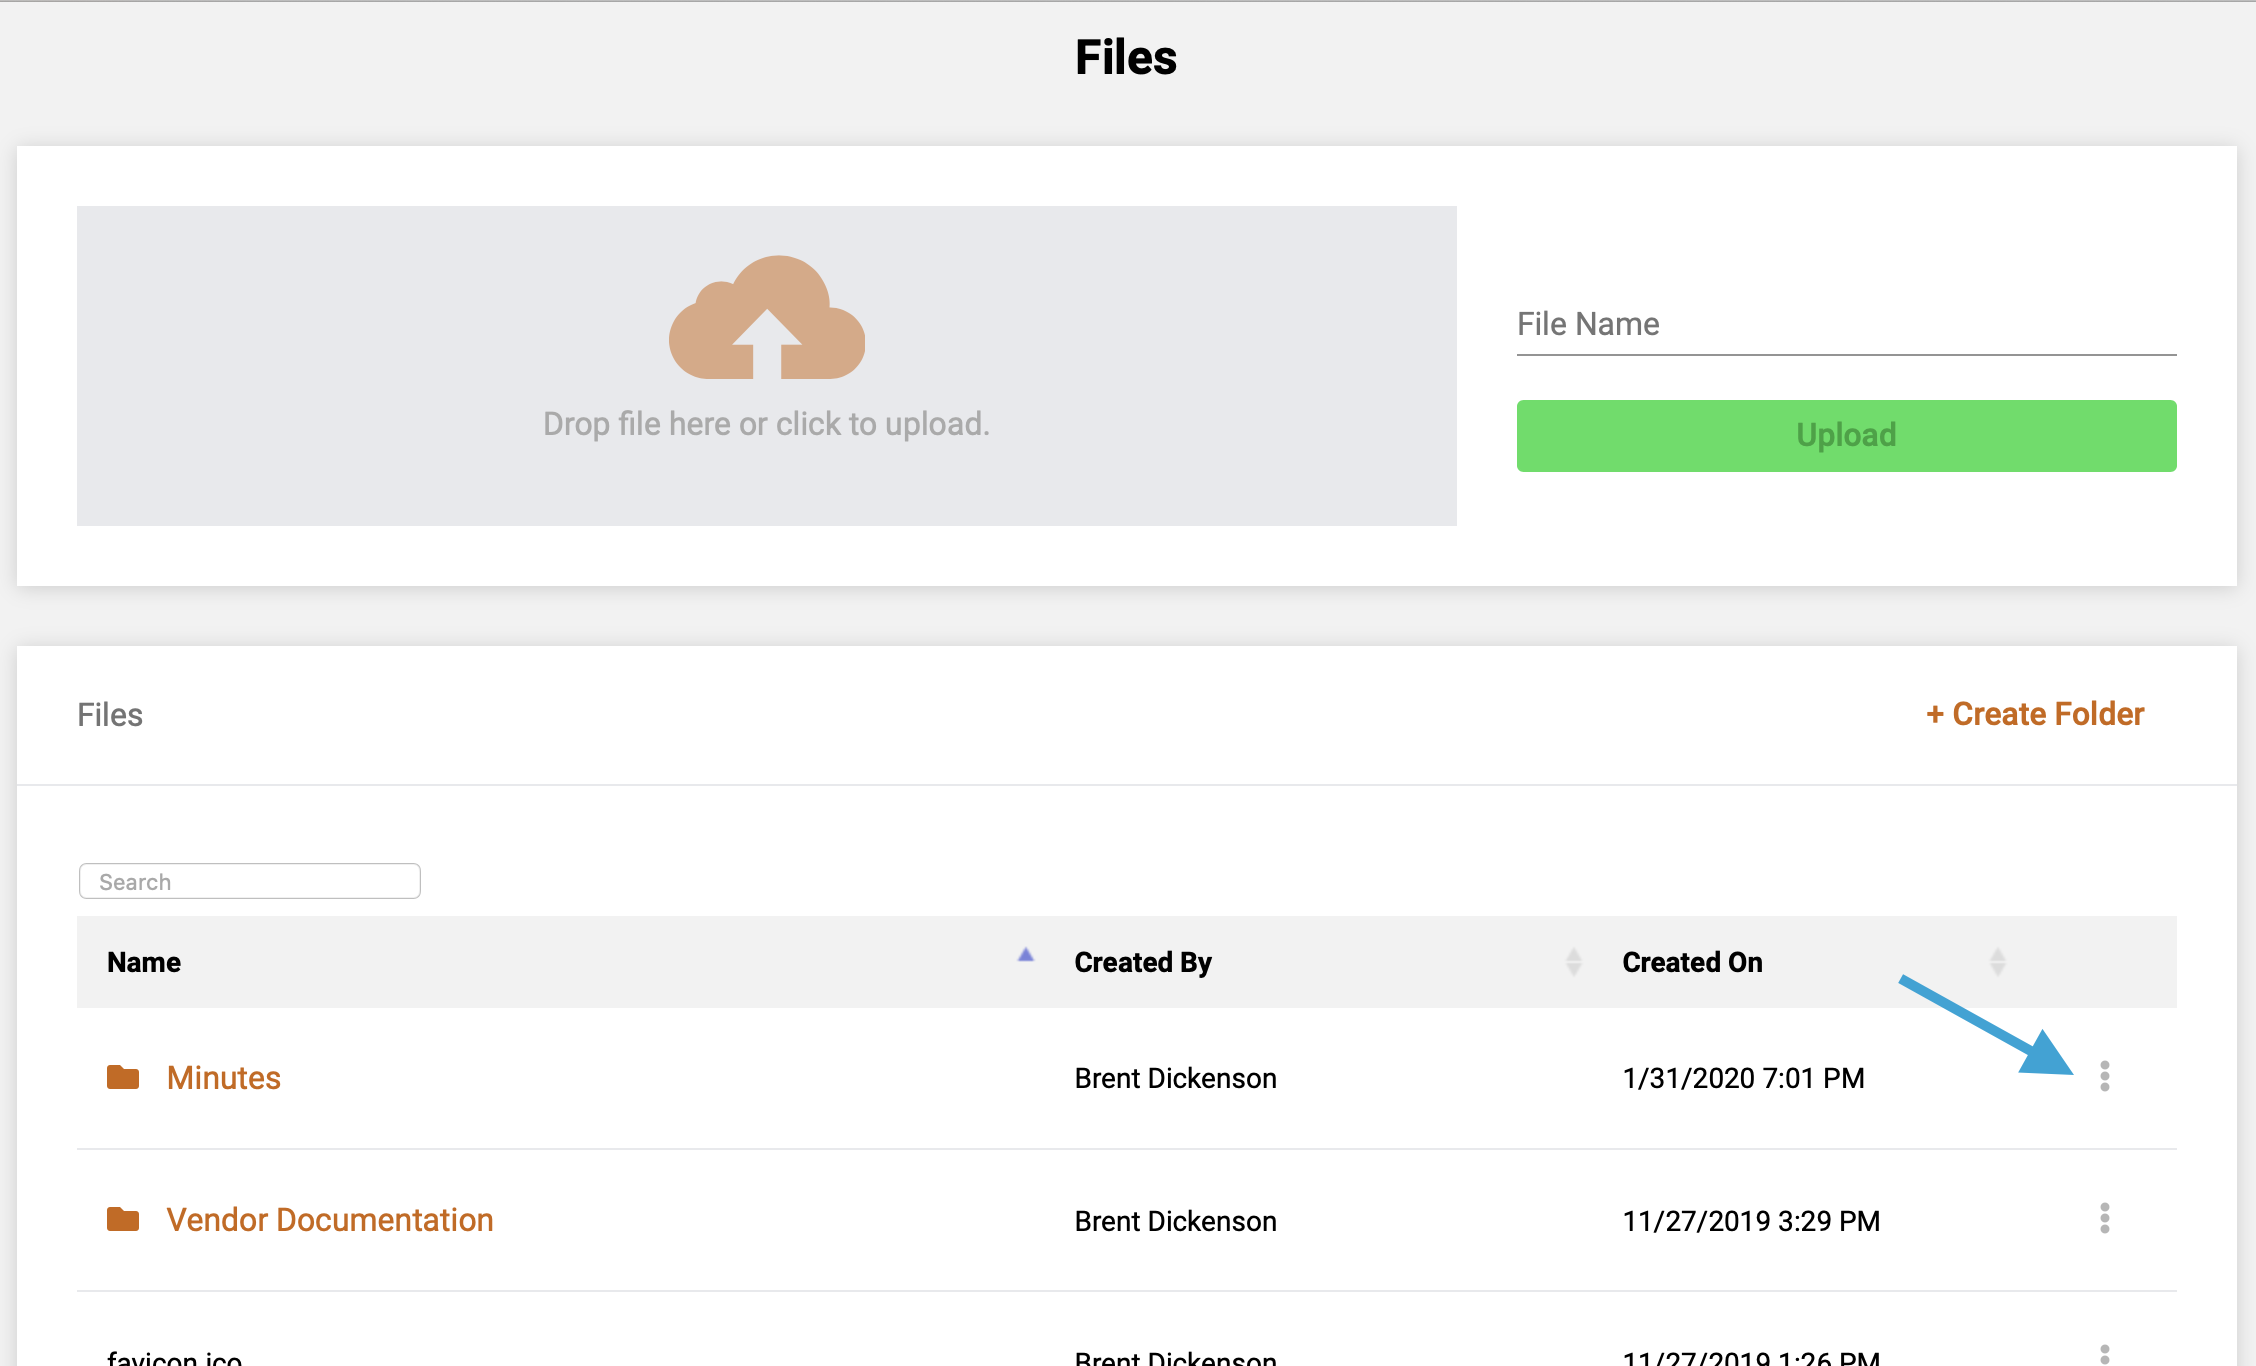Sort by the Name column arrow
The image size is (2256, 1366).
tap(1026, 955)
